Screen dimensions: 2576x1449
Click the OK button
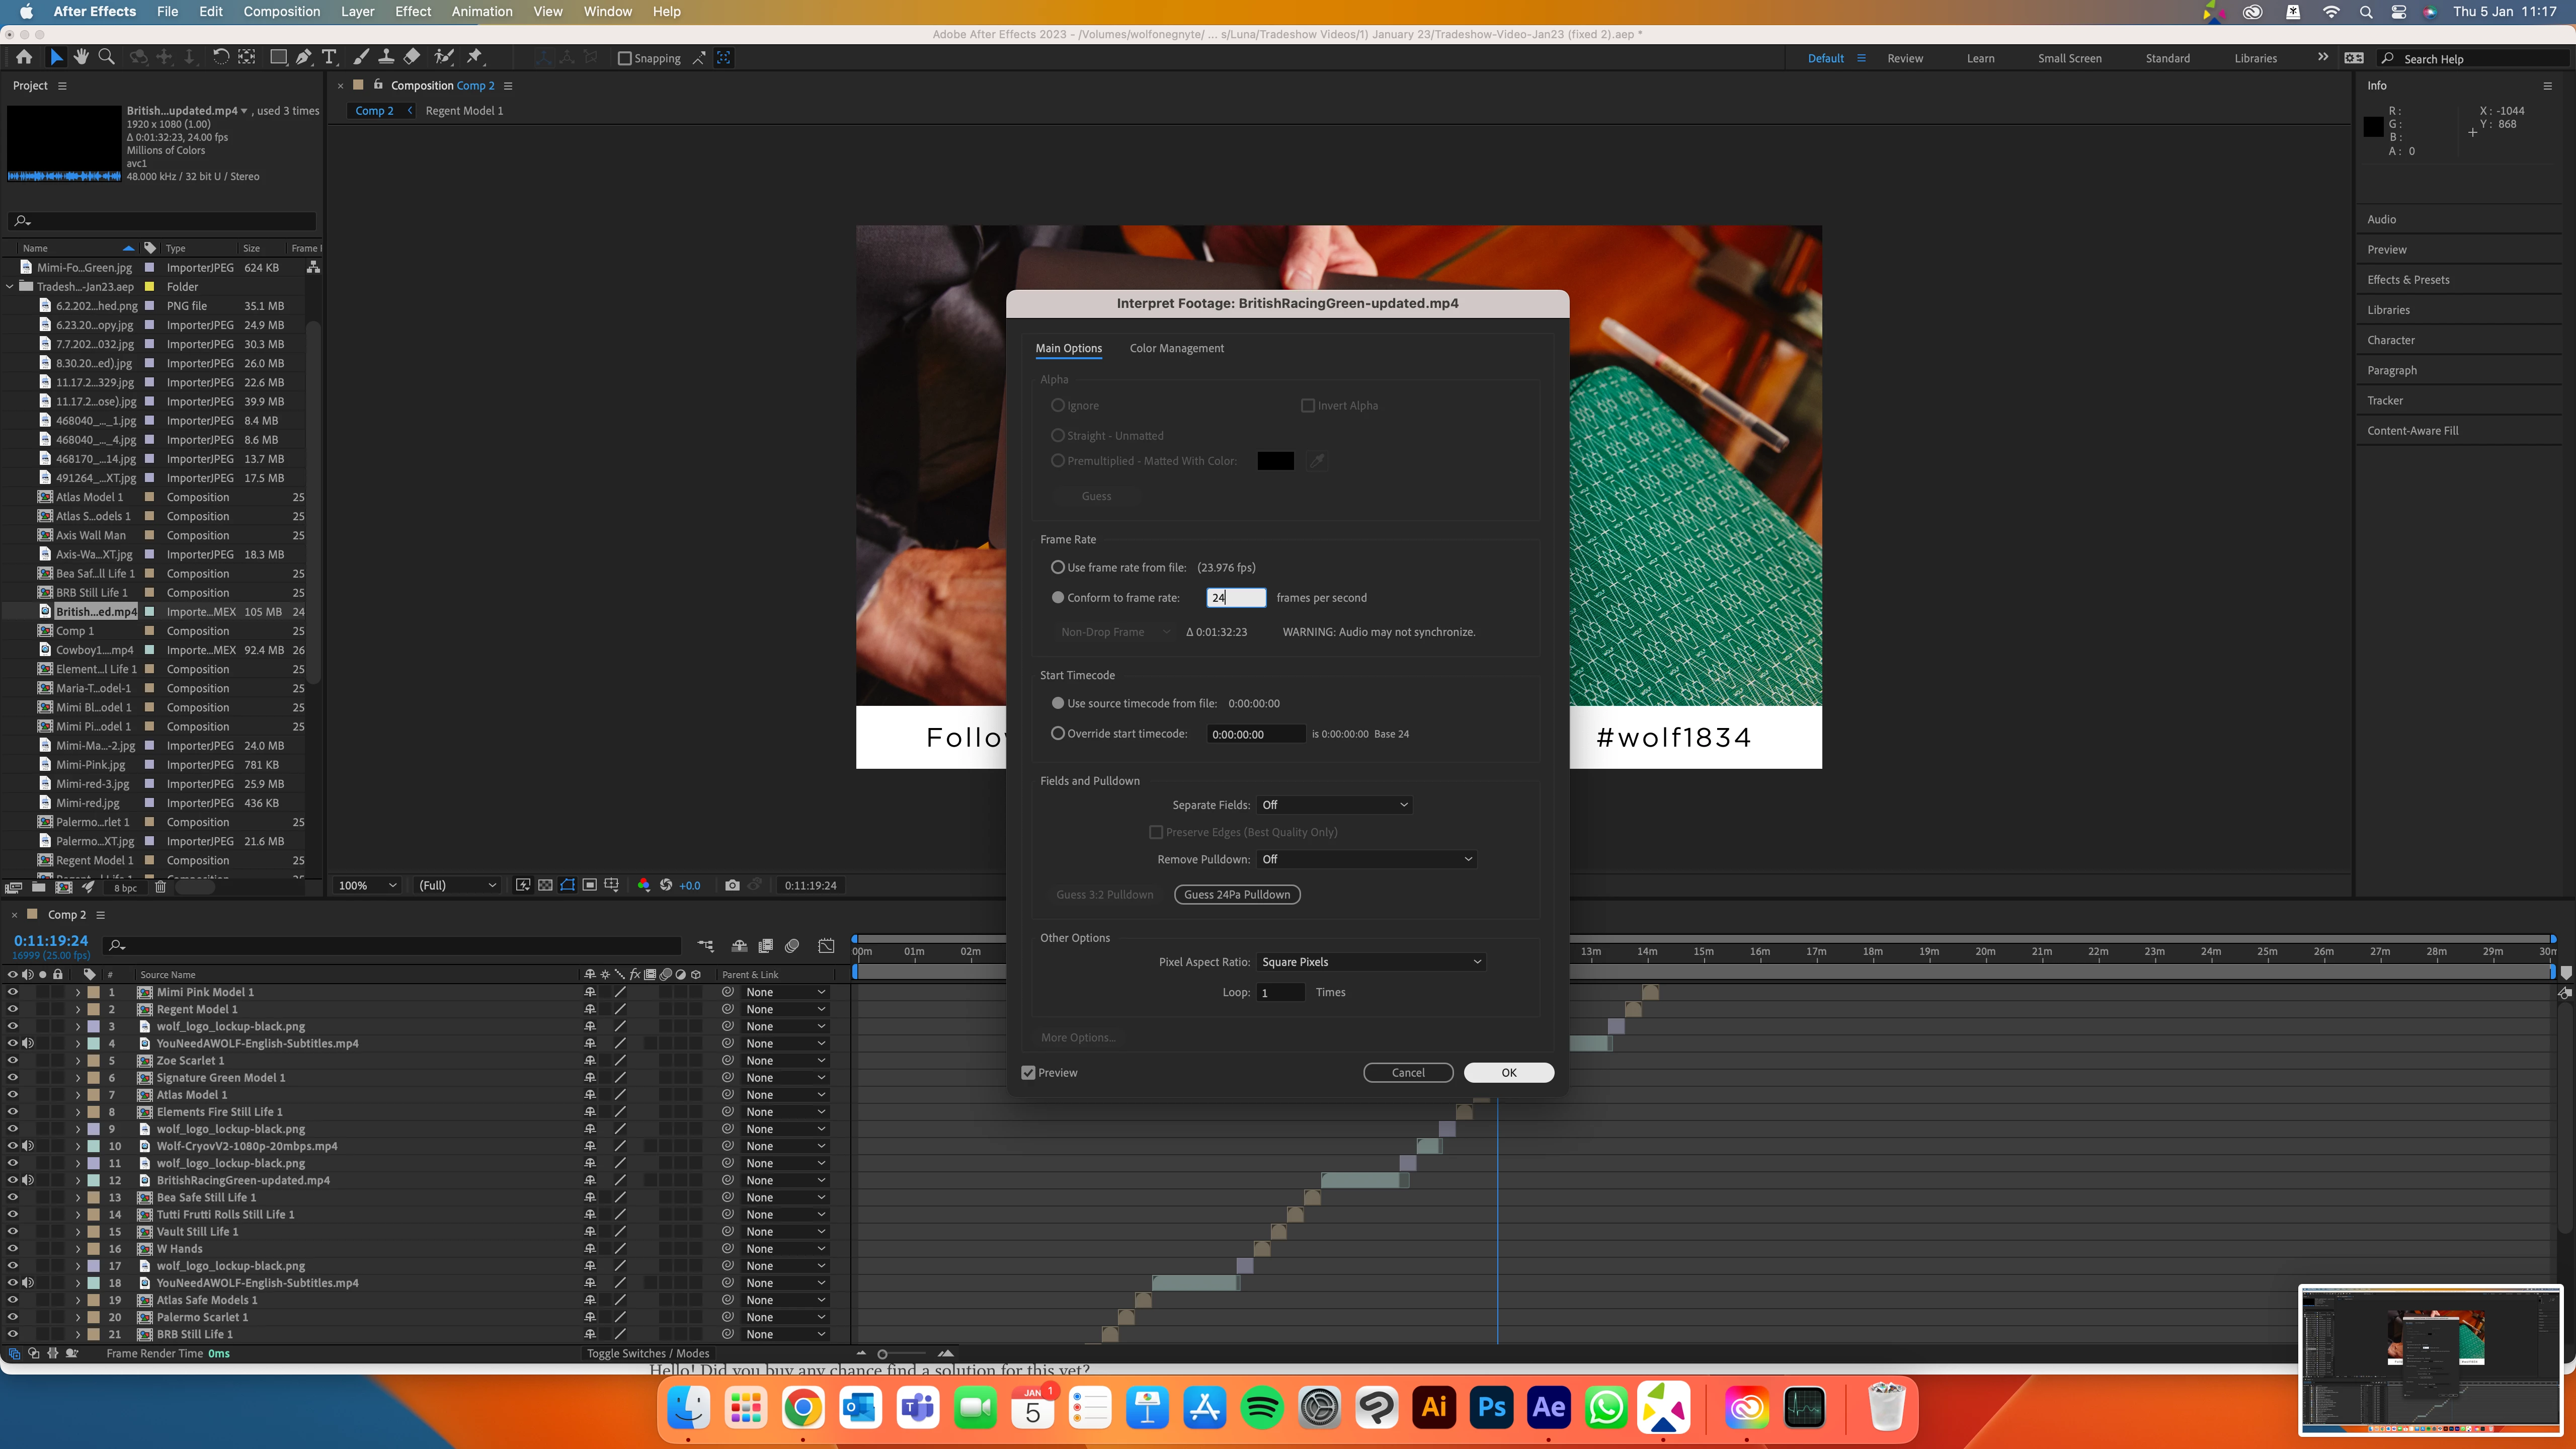click(x=1508, y=1072)
